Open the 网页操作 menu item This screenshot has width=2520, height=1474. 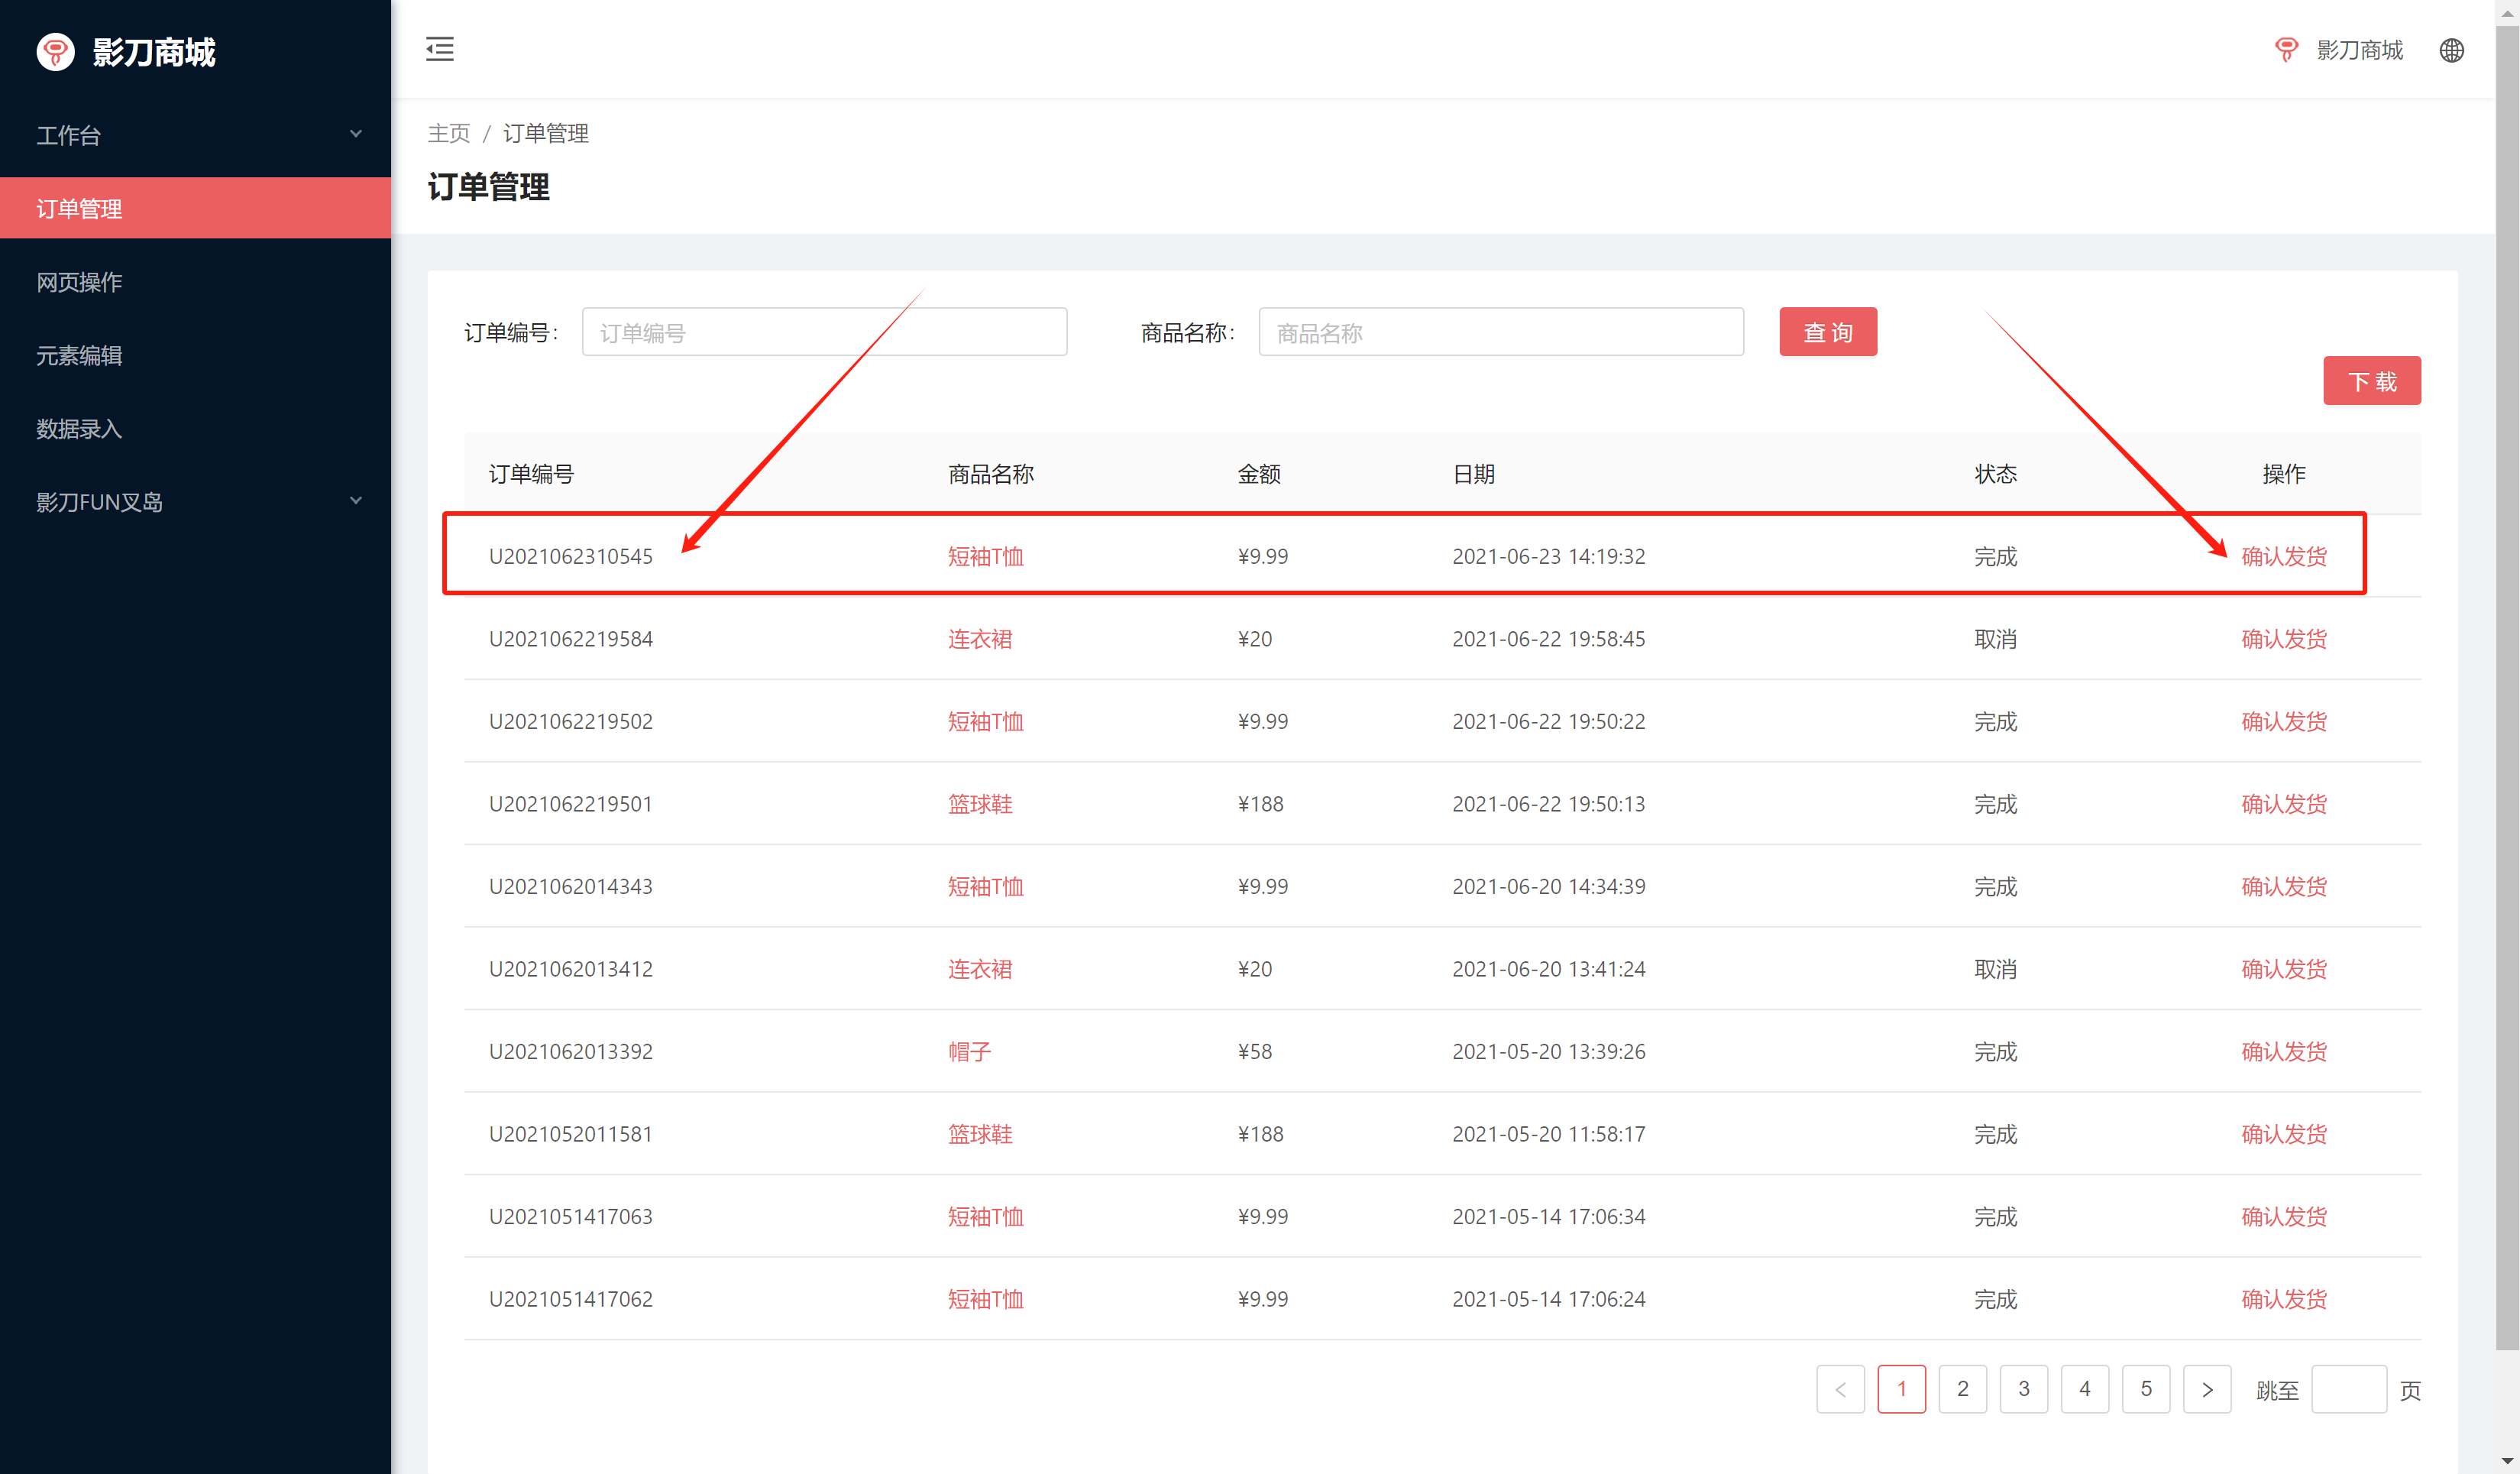(x=80, y=282)
